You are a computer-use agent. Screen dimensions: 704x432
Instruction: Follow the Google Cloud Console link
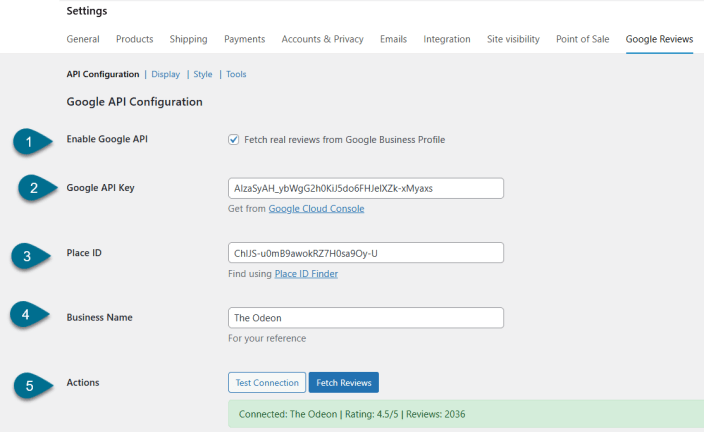[x=316, y=208]
